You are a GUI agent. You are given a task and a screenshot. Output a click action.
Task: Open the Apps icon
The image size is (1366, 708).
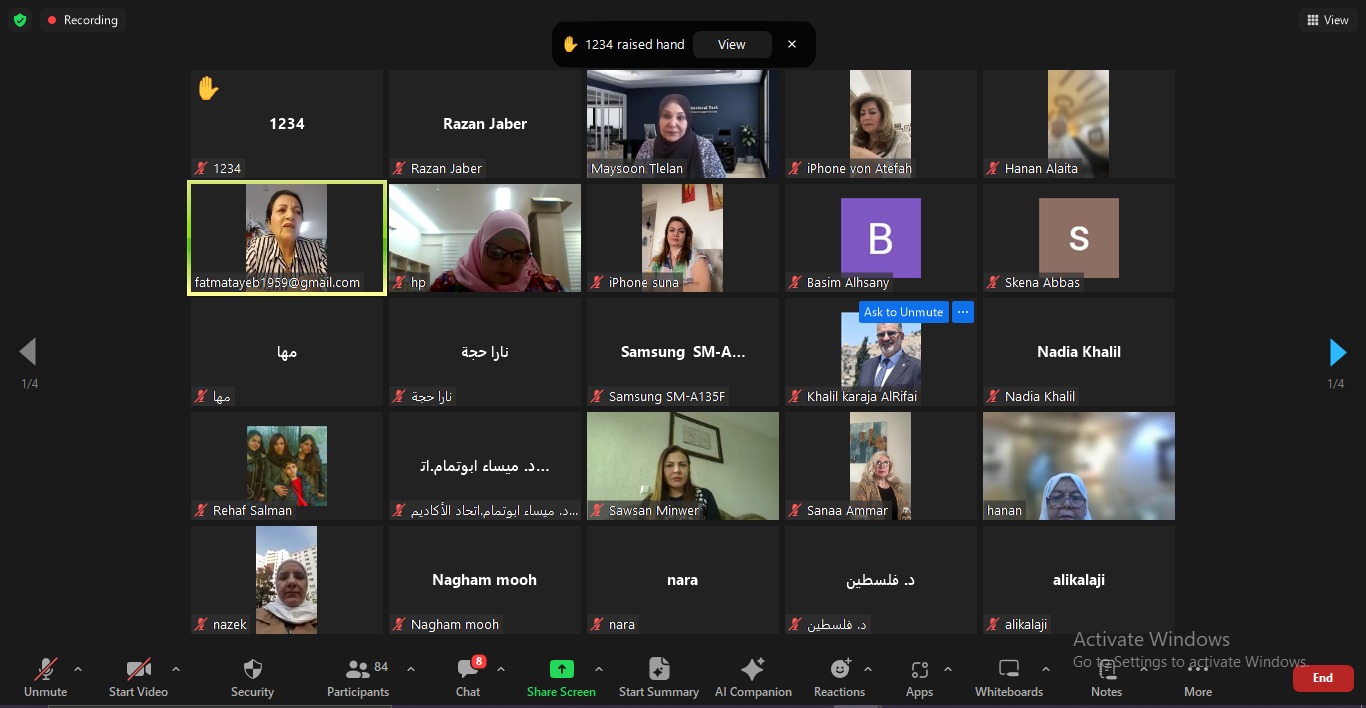click(919, 669)
